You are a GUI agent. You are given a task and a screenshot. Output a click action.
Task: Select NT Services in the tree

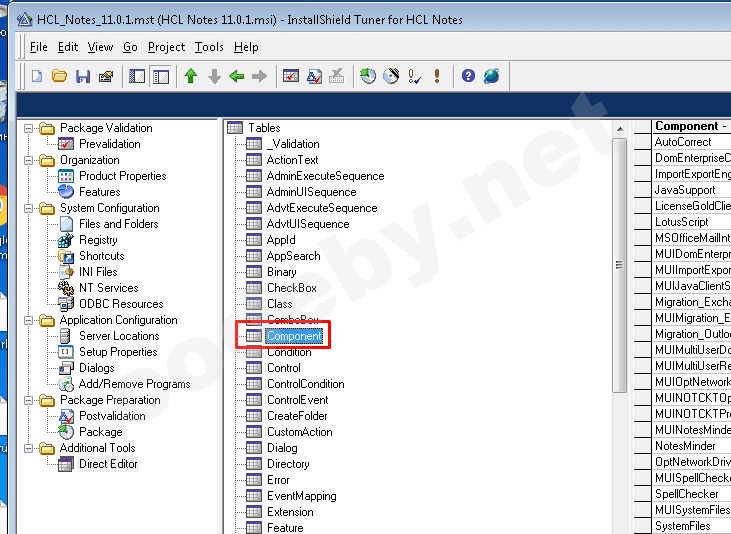point(109,288)
